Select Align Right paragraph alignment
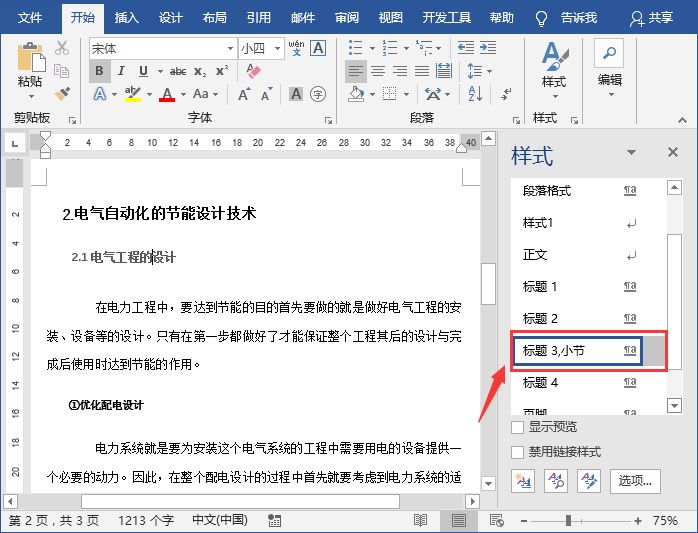The image size is (698, 533). point(400,71)
